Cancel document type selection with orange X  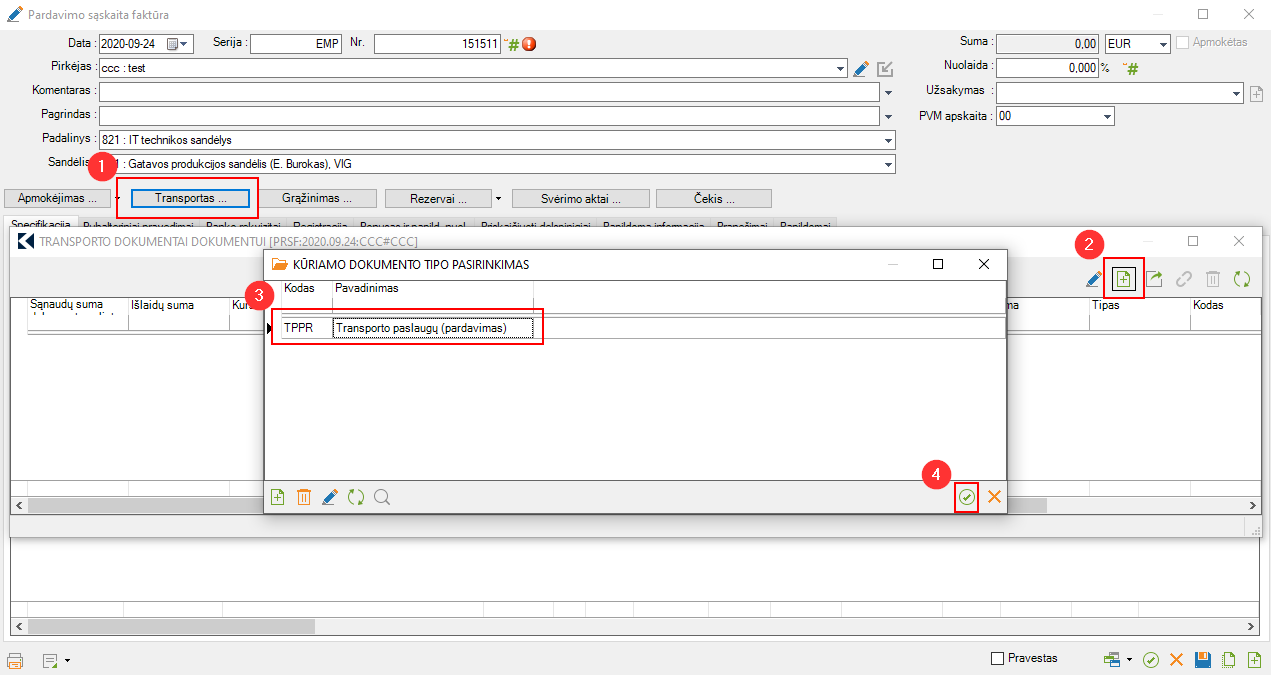coord(994,497)
